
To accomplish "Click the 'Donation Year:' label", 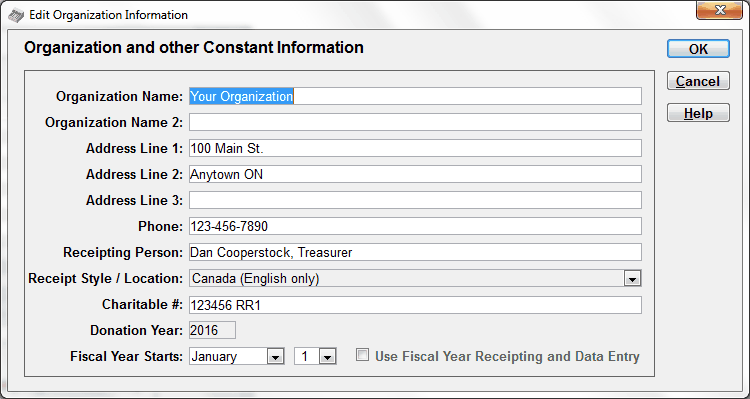I will coord(137,331).
